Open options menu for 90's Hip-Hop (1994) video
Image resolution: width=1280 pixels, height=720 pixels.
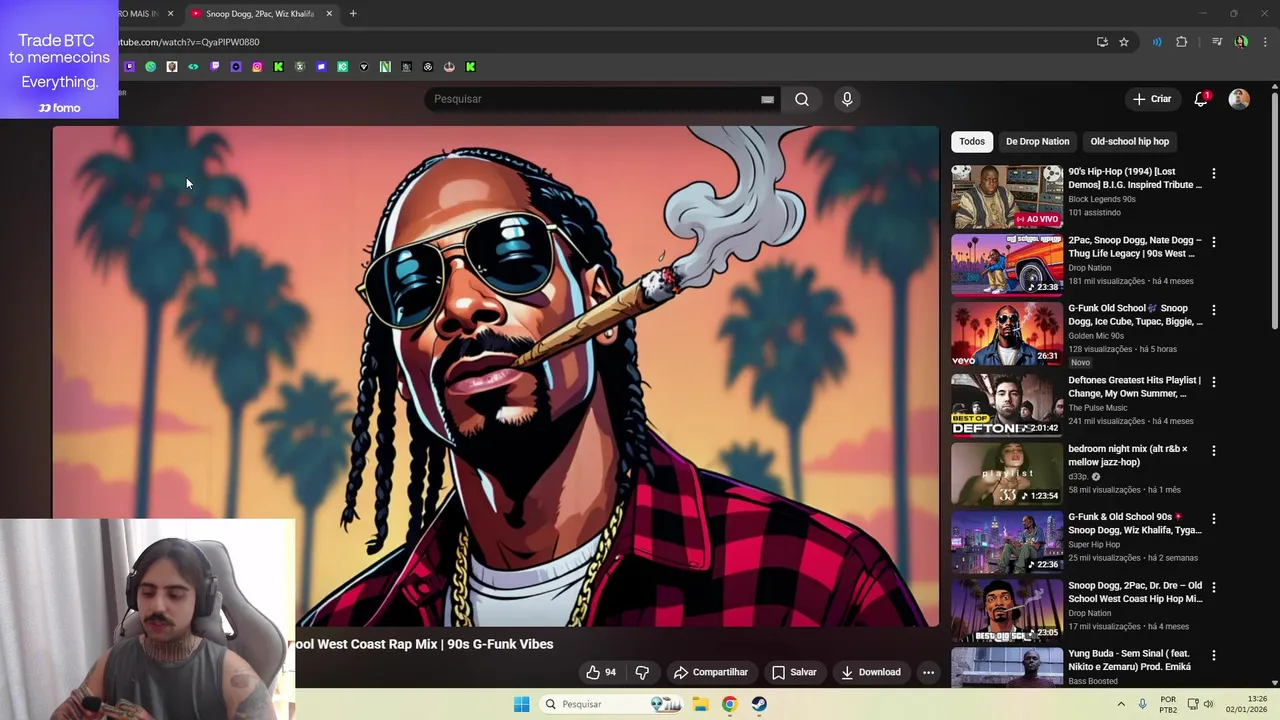click(1214, 173)
